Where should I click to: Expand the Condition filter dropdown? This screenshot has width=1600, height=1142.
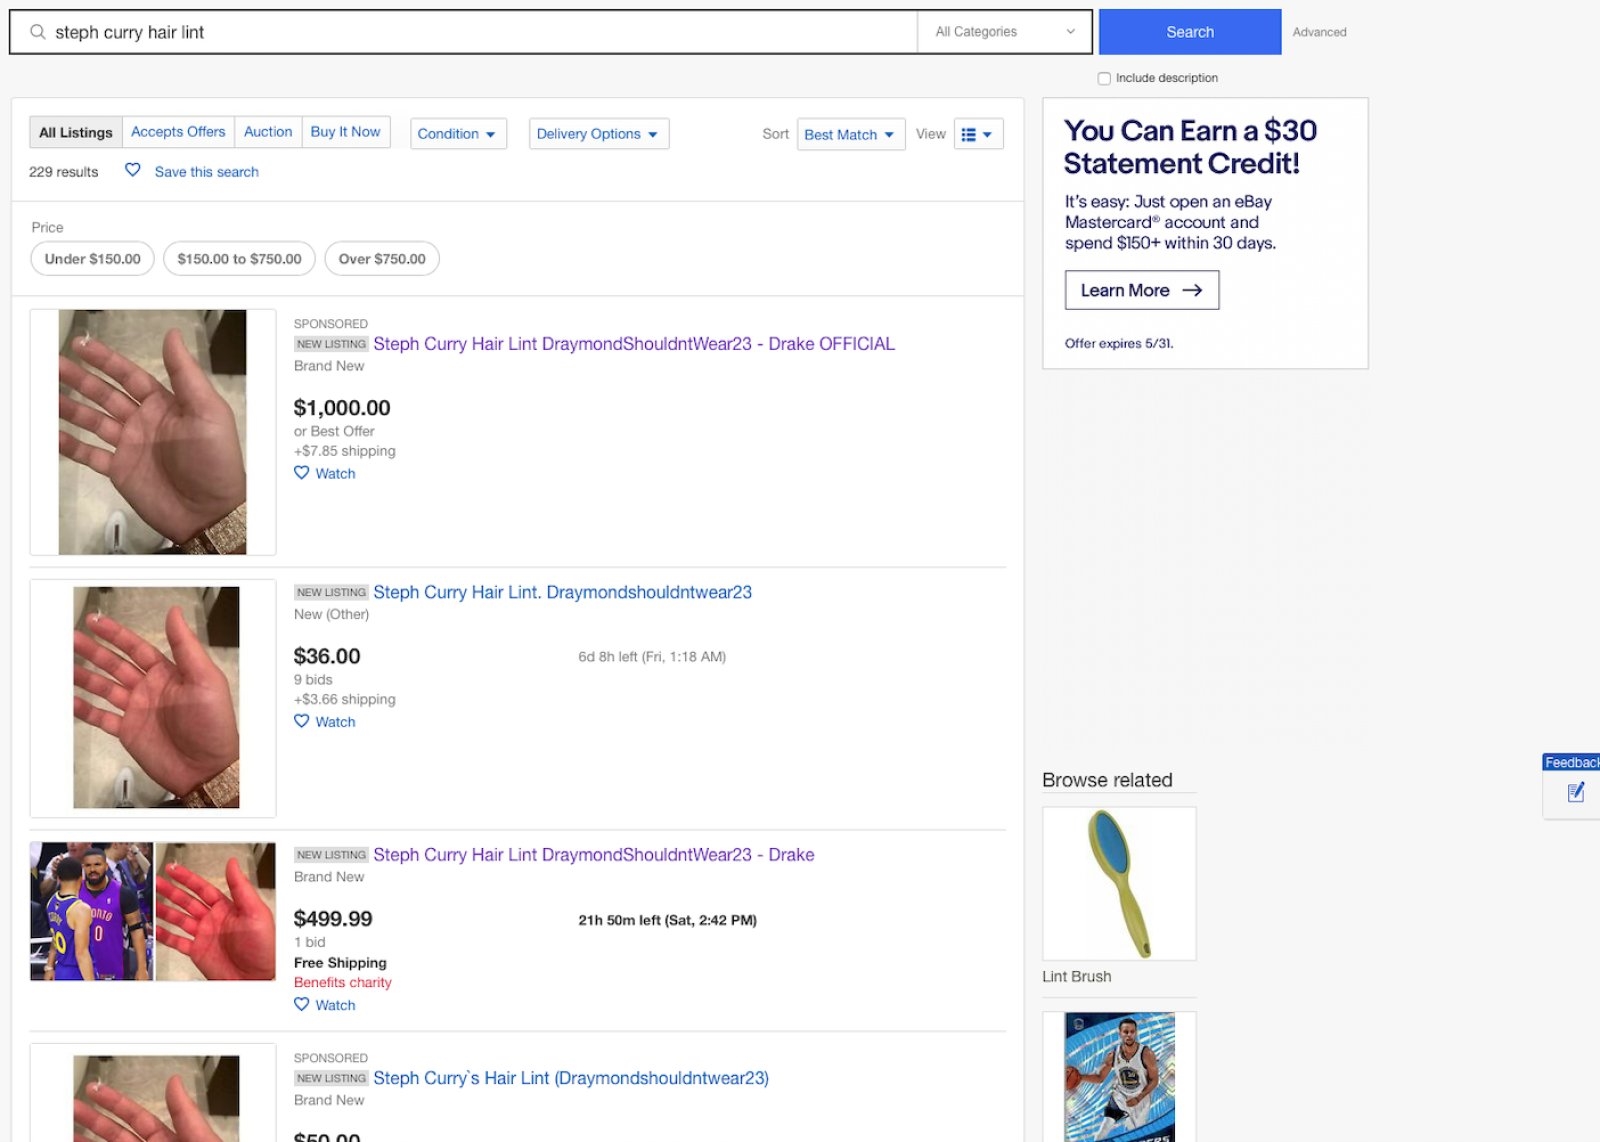pyautogui.click(x=458, y=134)
